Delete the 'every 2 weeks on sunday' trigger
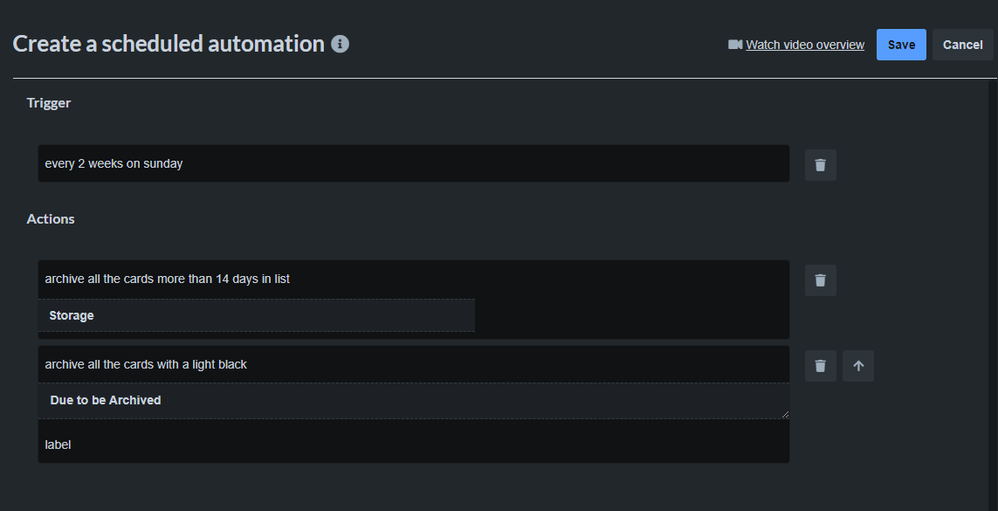Screen dimensions: 998x511 pyautogui.click(x=820, y=165)
